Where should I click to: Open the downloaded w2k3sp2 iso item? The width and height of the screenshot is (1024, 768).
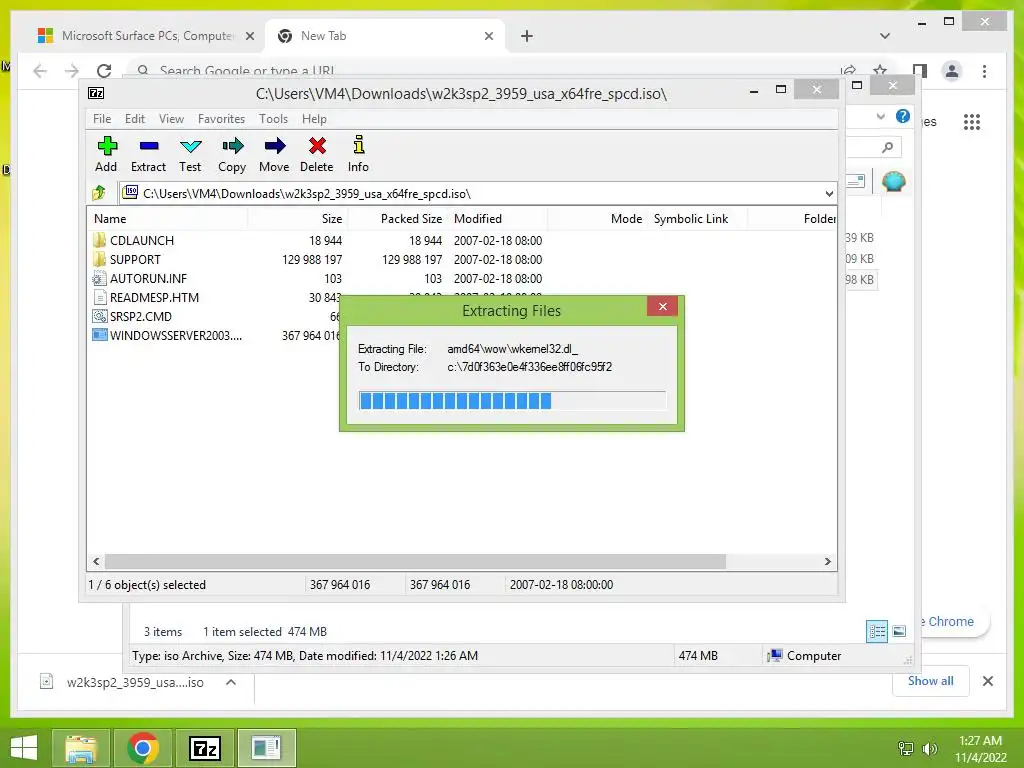tap(123, 682)
